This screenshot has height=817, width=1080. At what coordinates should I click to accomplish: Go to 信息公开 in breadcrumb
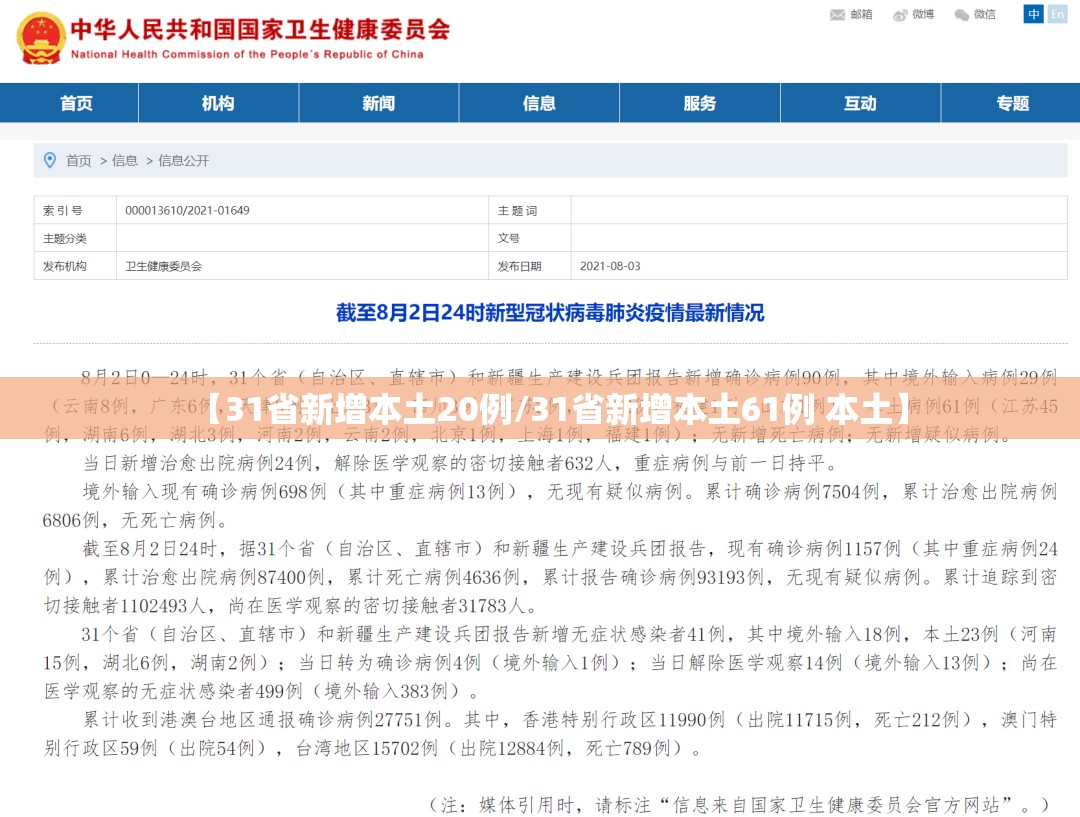click(x=183, y=161)
